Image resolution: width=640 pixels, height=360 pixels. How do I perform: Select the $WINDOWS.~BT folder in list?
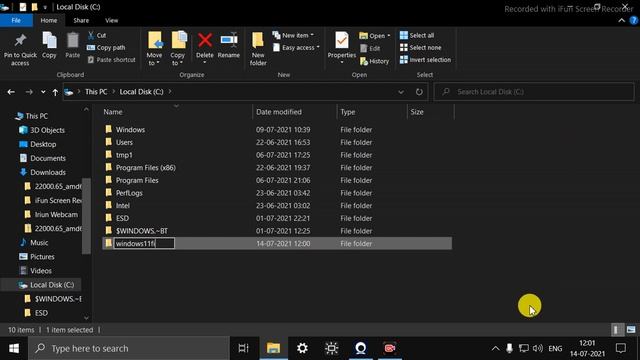coord(142,231)
